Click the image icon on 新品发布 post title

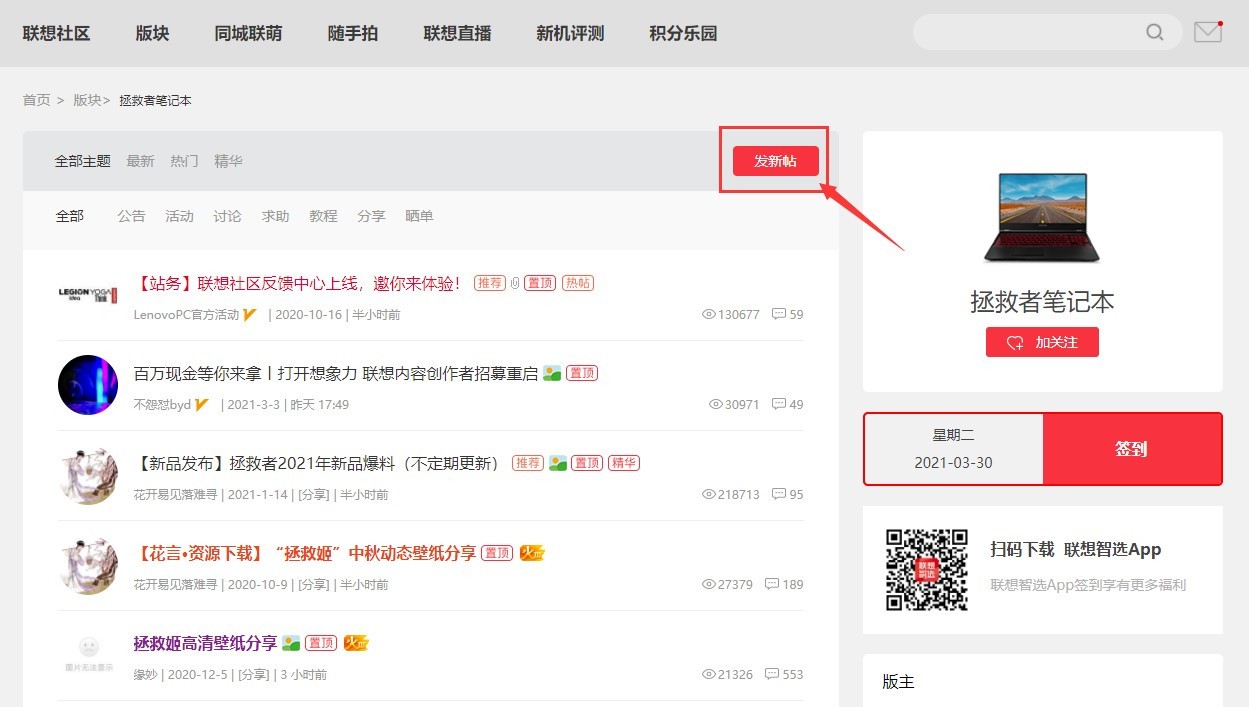(558, 463)
